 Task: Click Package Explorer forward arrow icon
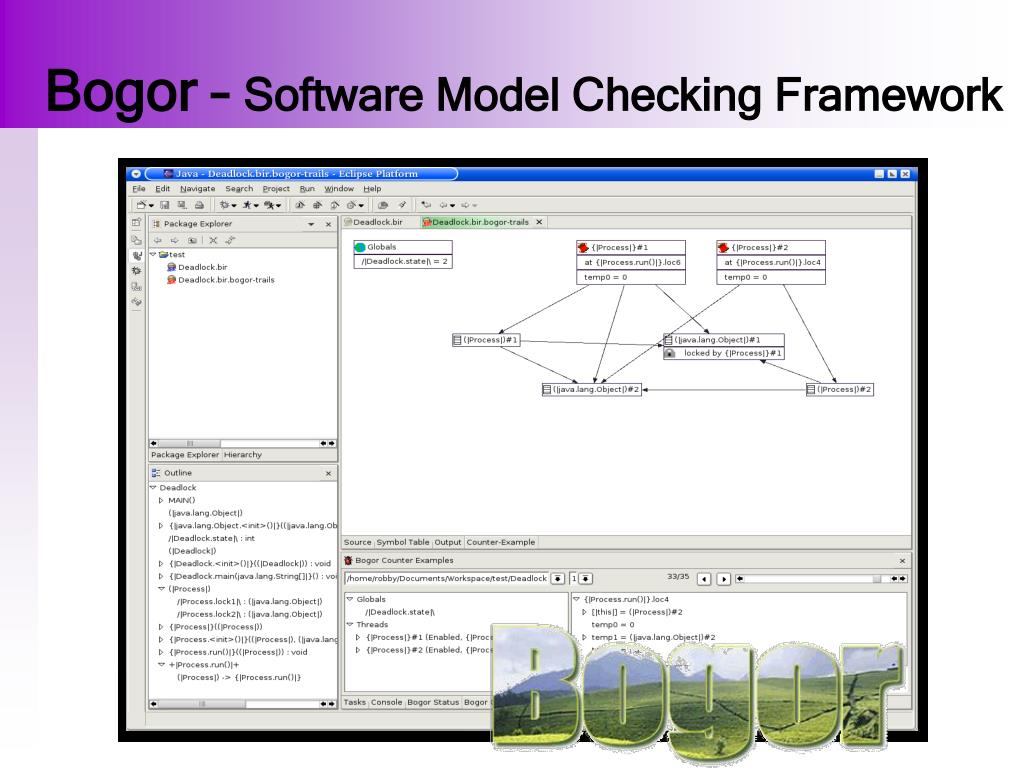click(x=174, y=240)
